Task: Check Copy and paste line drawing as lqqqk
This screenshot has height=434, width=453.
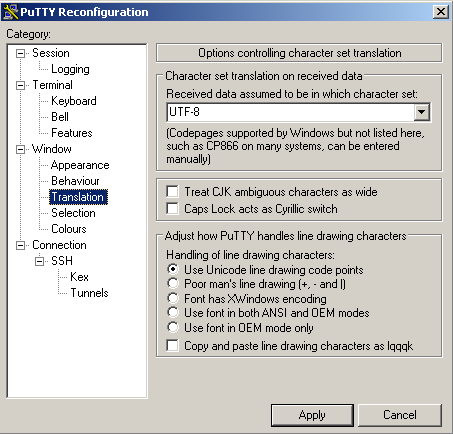Action: (172, 345)
